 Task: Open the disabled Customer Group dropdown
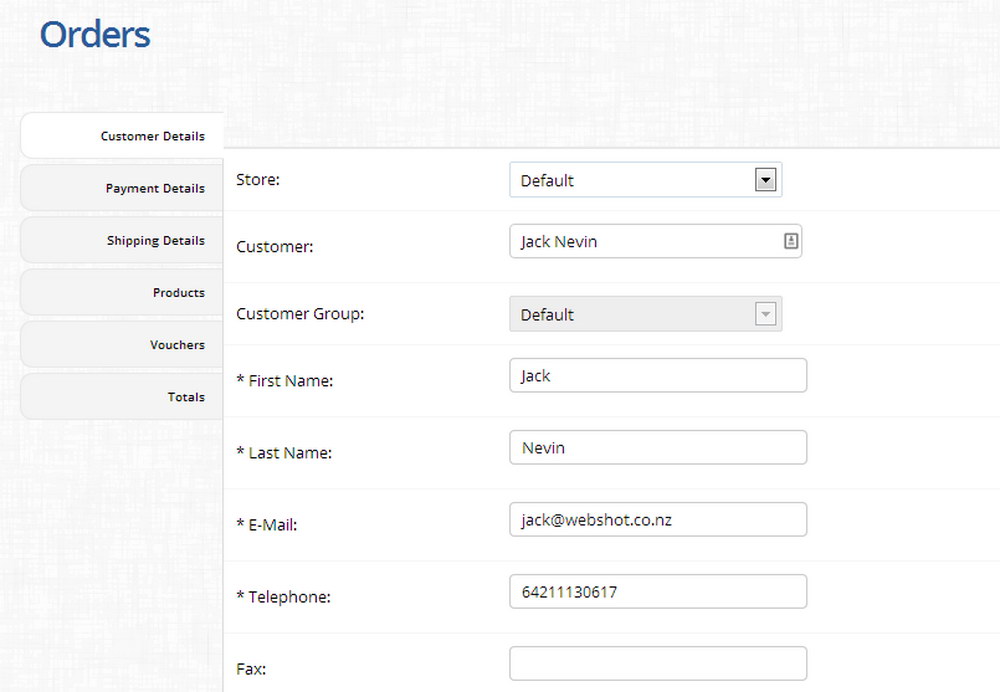pos(645,314)
